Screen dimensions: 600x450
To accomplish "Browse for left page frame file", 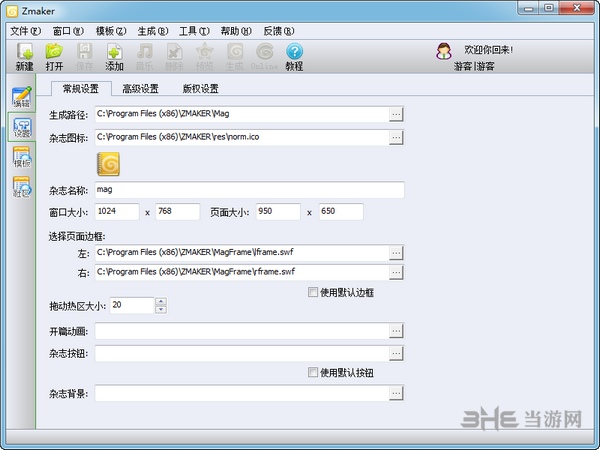I will (396, 253).
